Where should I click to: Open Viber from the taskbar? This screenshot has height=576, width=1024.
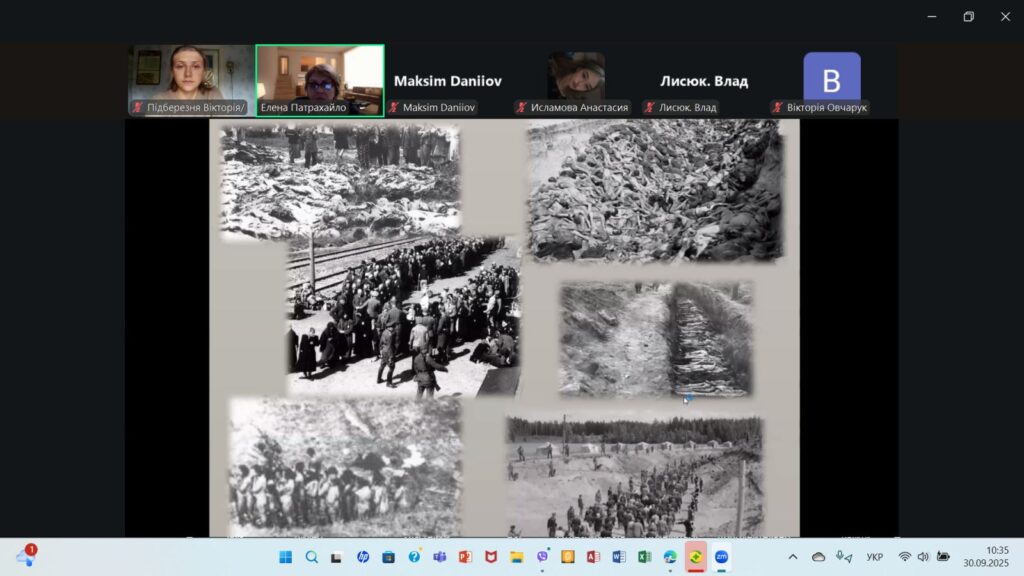pyautogui.click(x=542, y=557)
